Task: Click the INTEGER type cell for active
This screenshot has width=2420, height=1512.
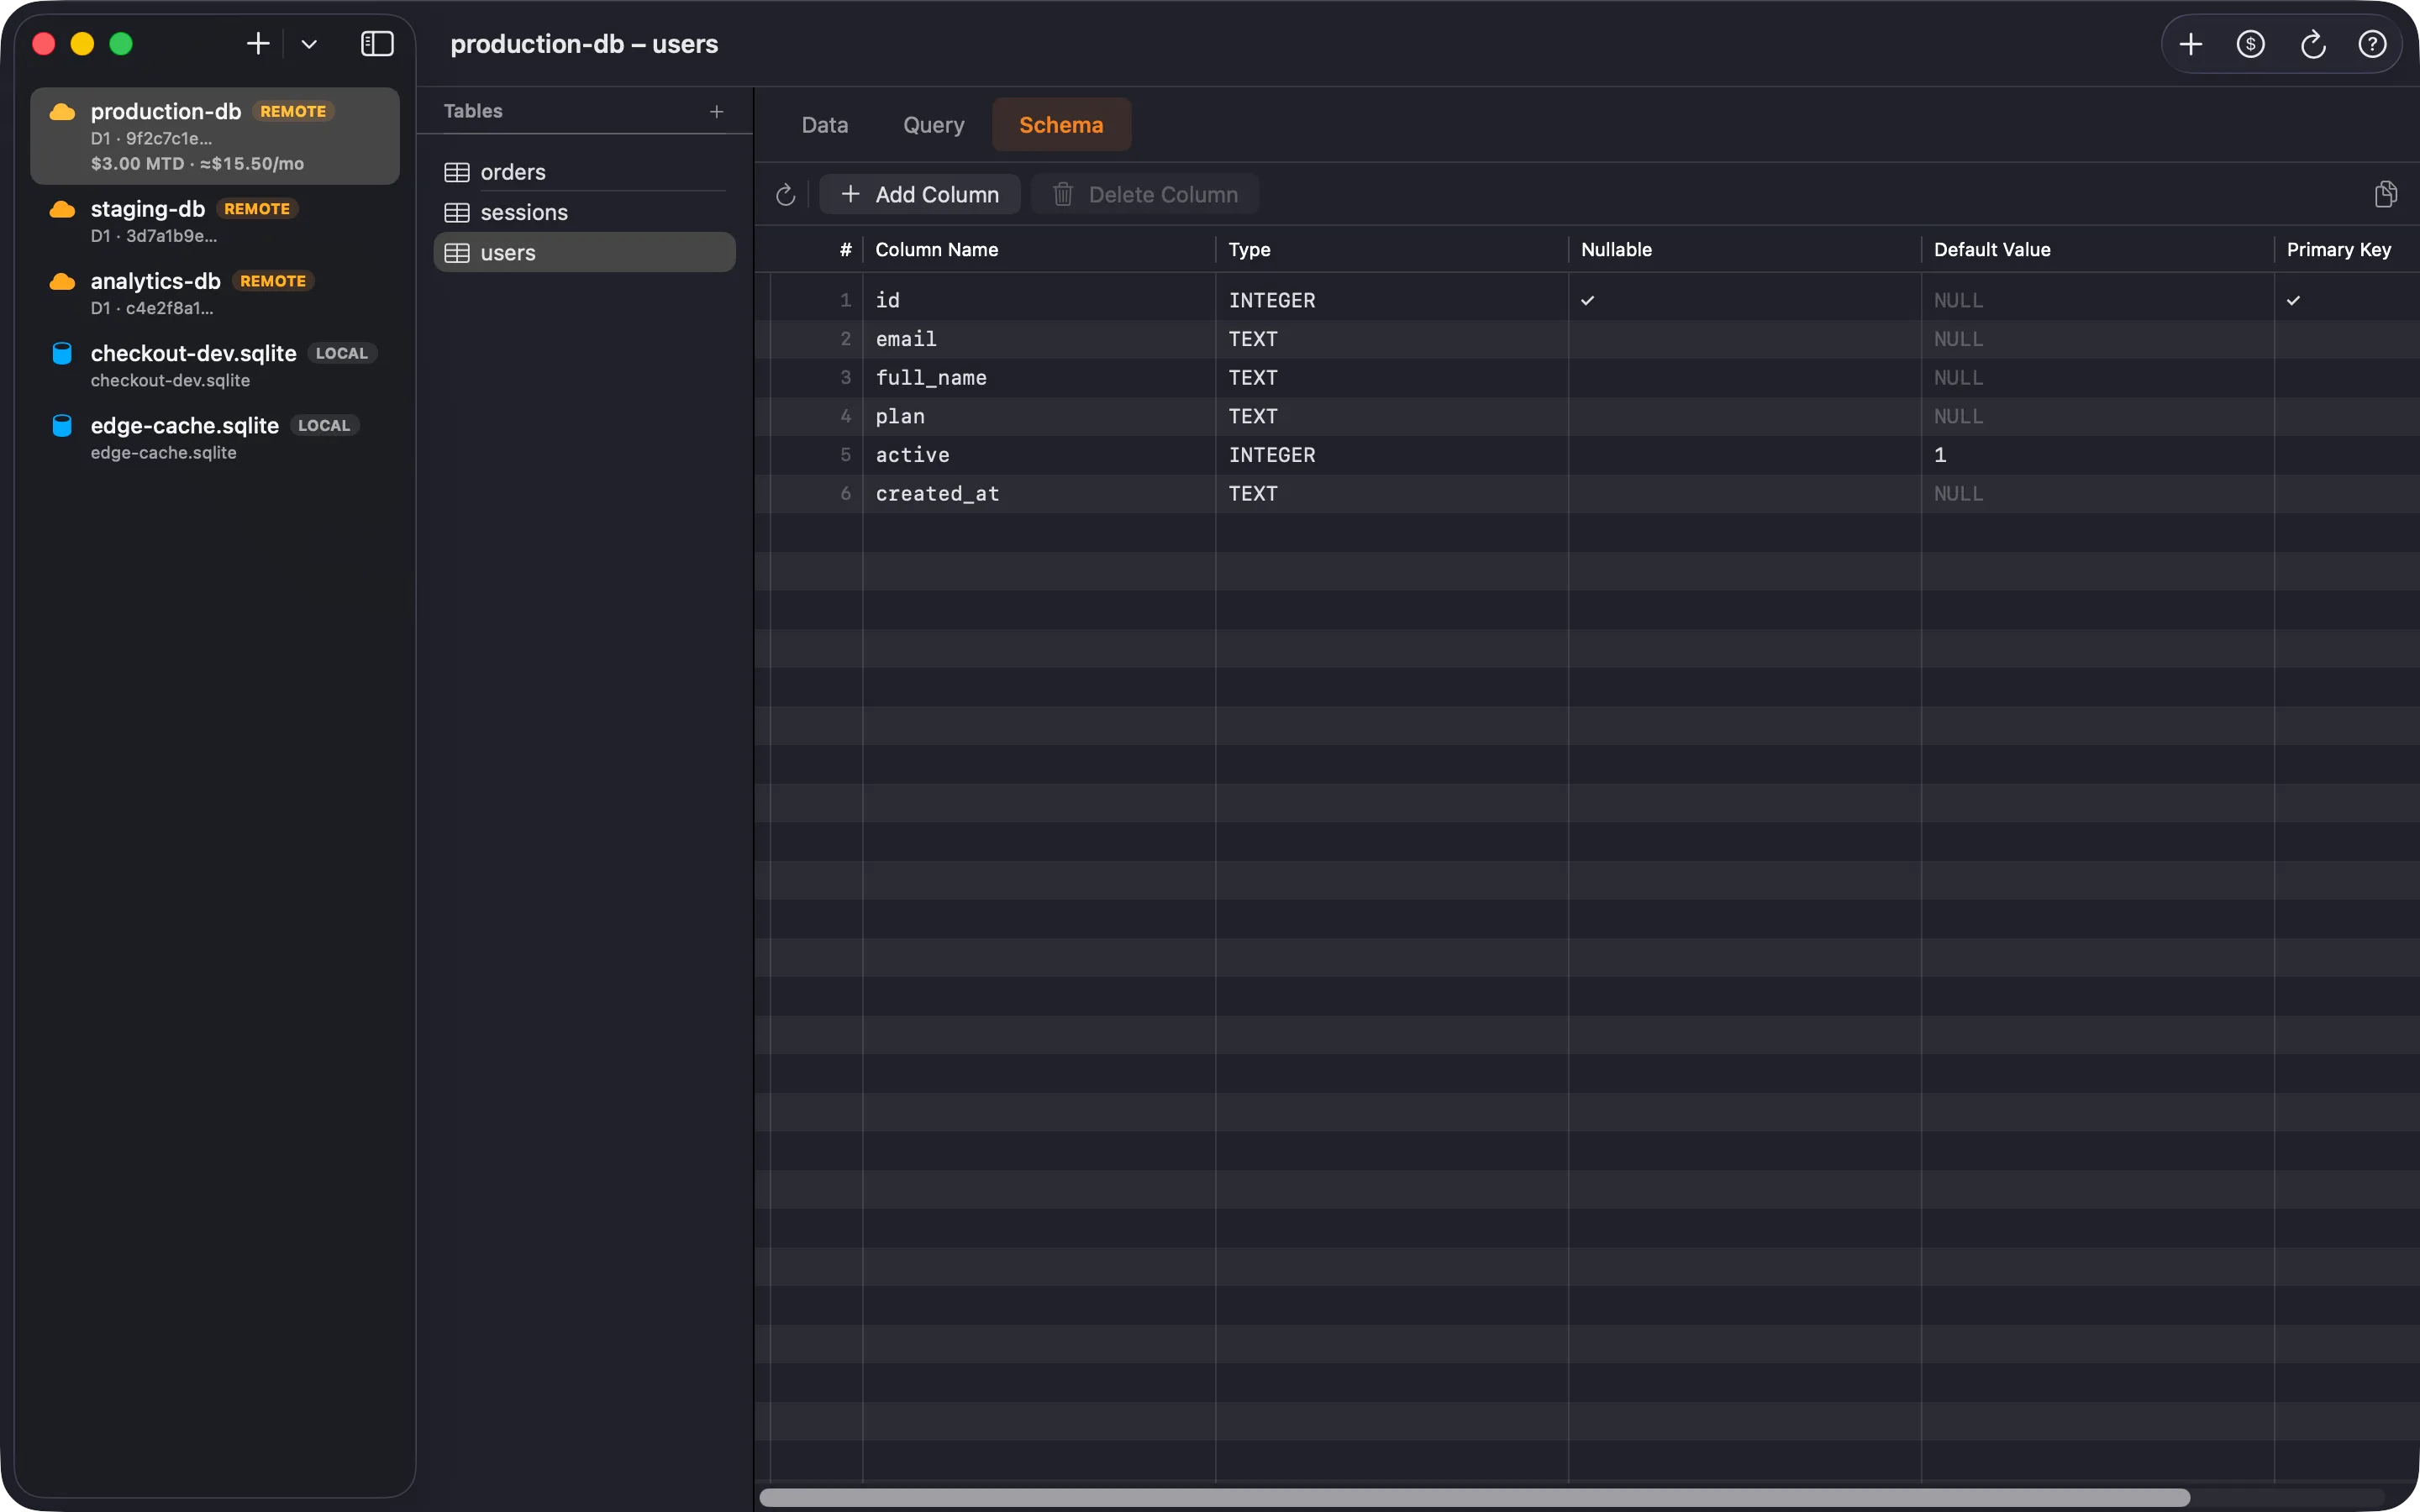Action: (1392, 455)
